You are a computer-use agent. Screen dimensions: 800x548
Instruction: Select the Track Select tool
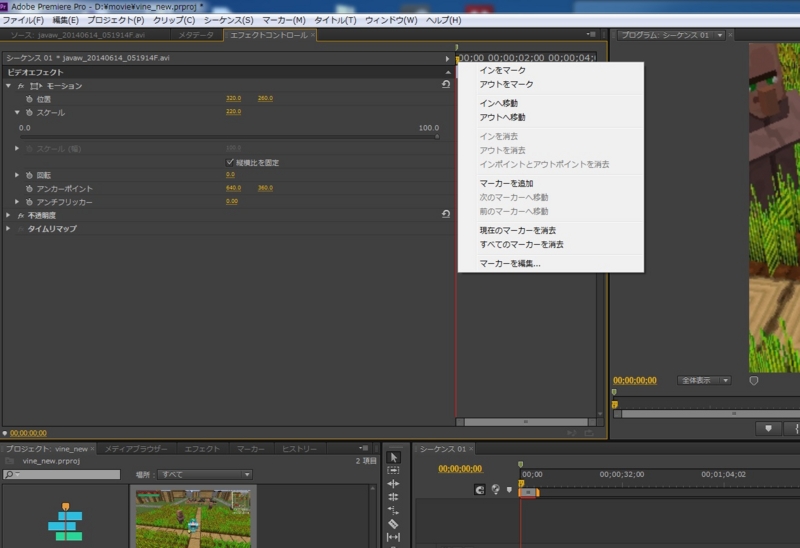(x=393, y=470)
